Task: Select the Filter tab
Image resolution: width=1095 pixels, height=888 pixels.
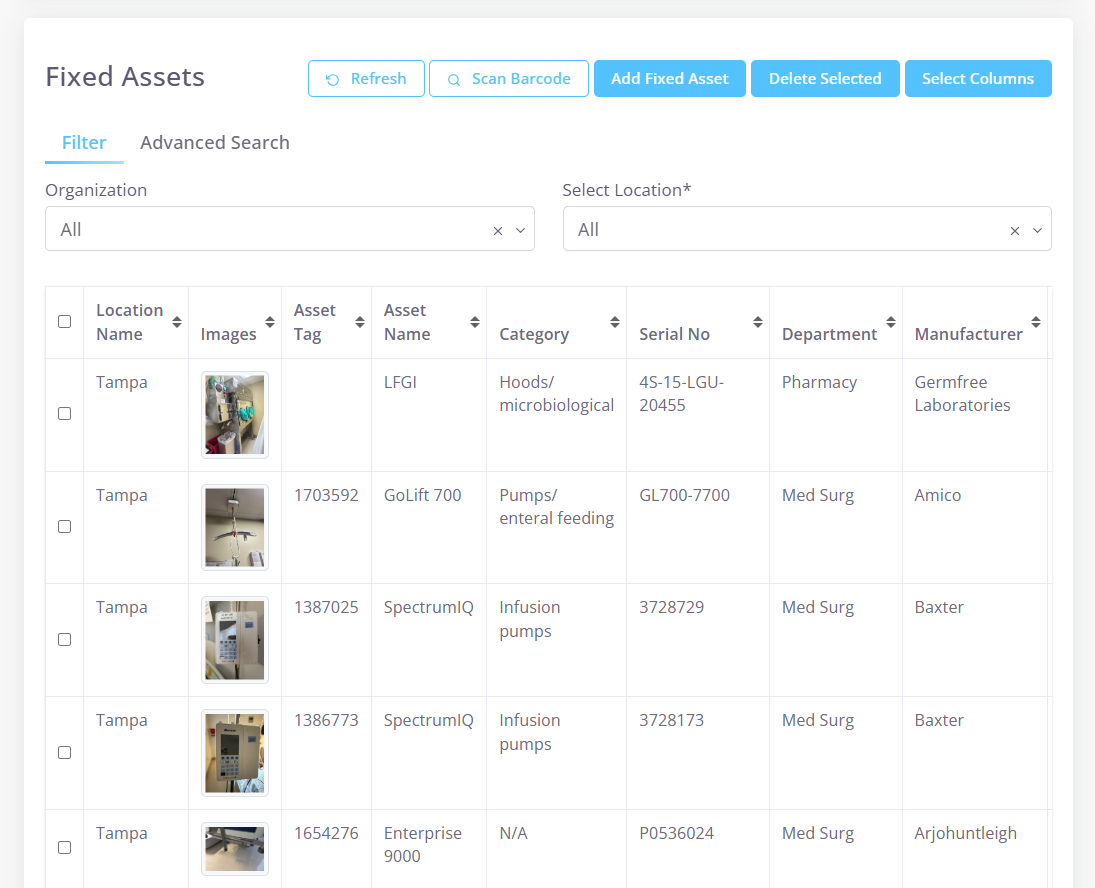Action: pos(84,143)
